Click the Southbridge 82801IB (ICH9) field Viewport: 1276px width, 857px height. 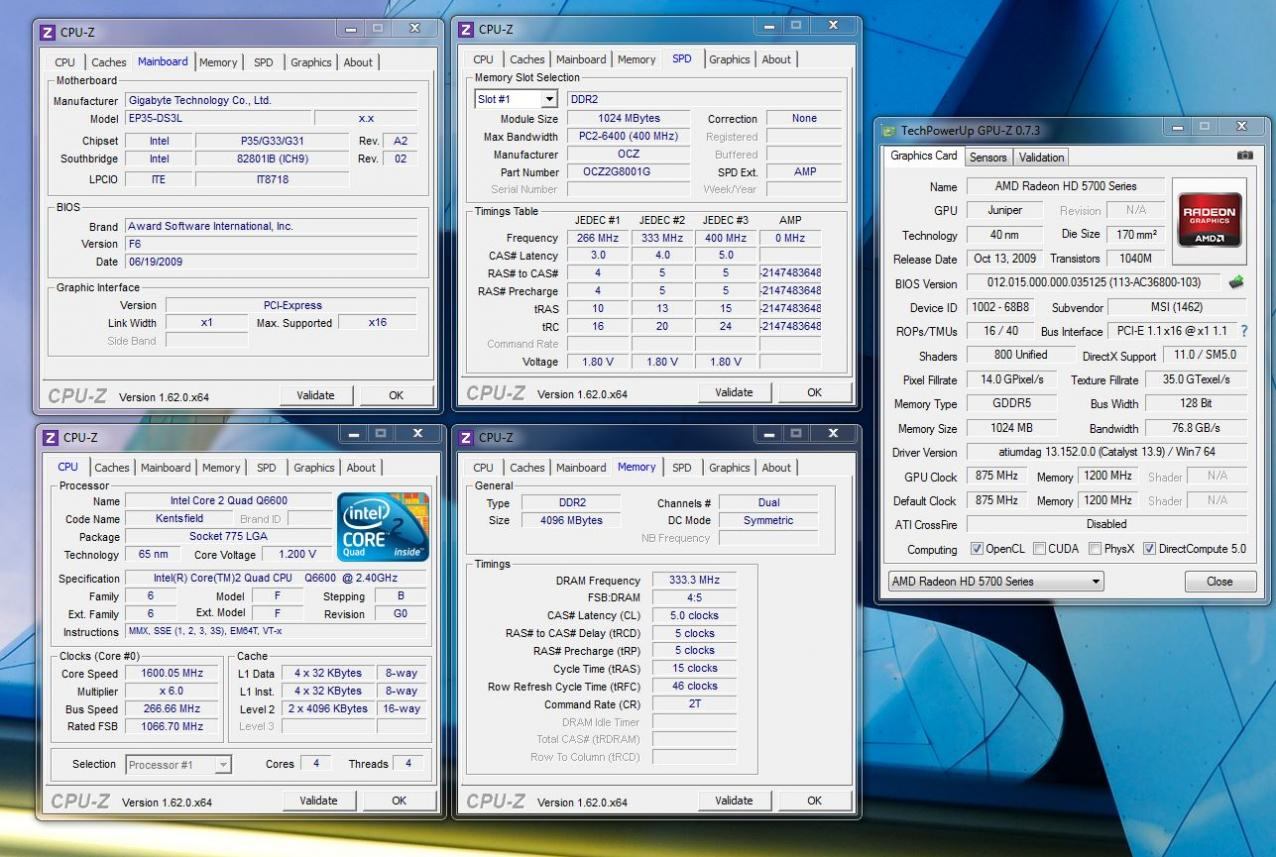click(x=272, y=159)
